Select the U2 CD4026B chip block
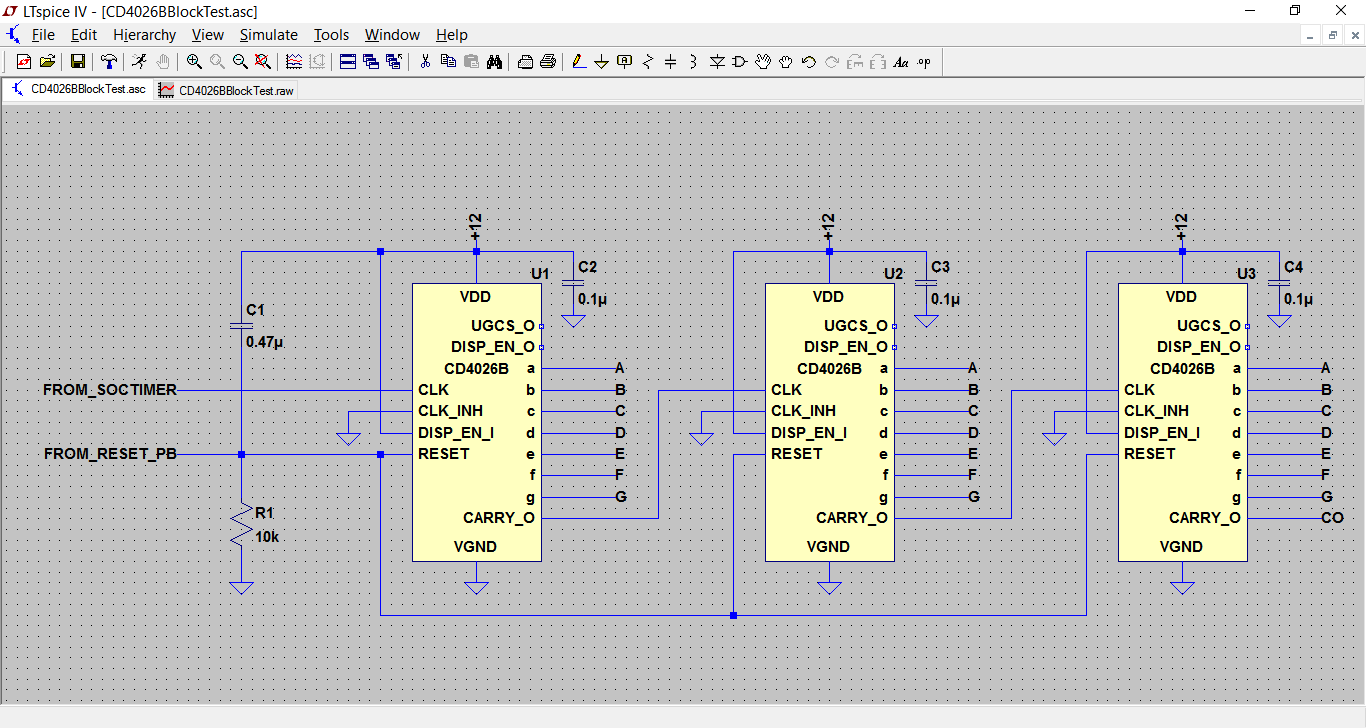The width and height of the screenshot is (1366, 728). point(830,422)
